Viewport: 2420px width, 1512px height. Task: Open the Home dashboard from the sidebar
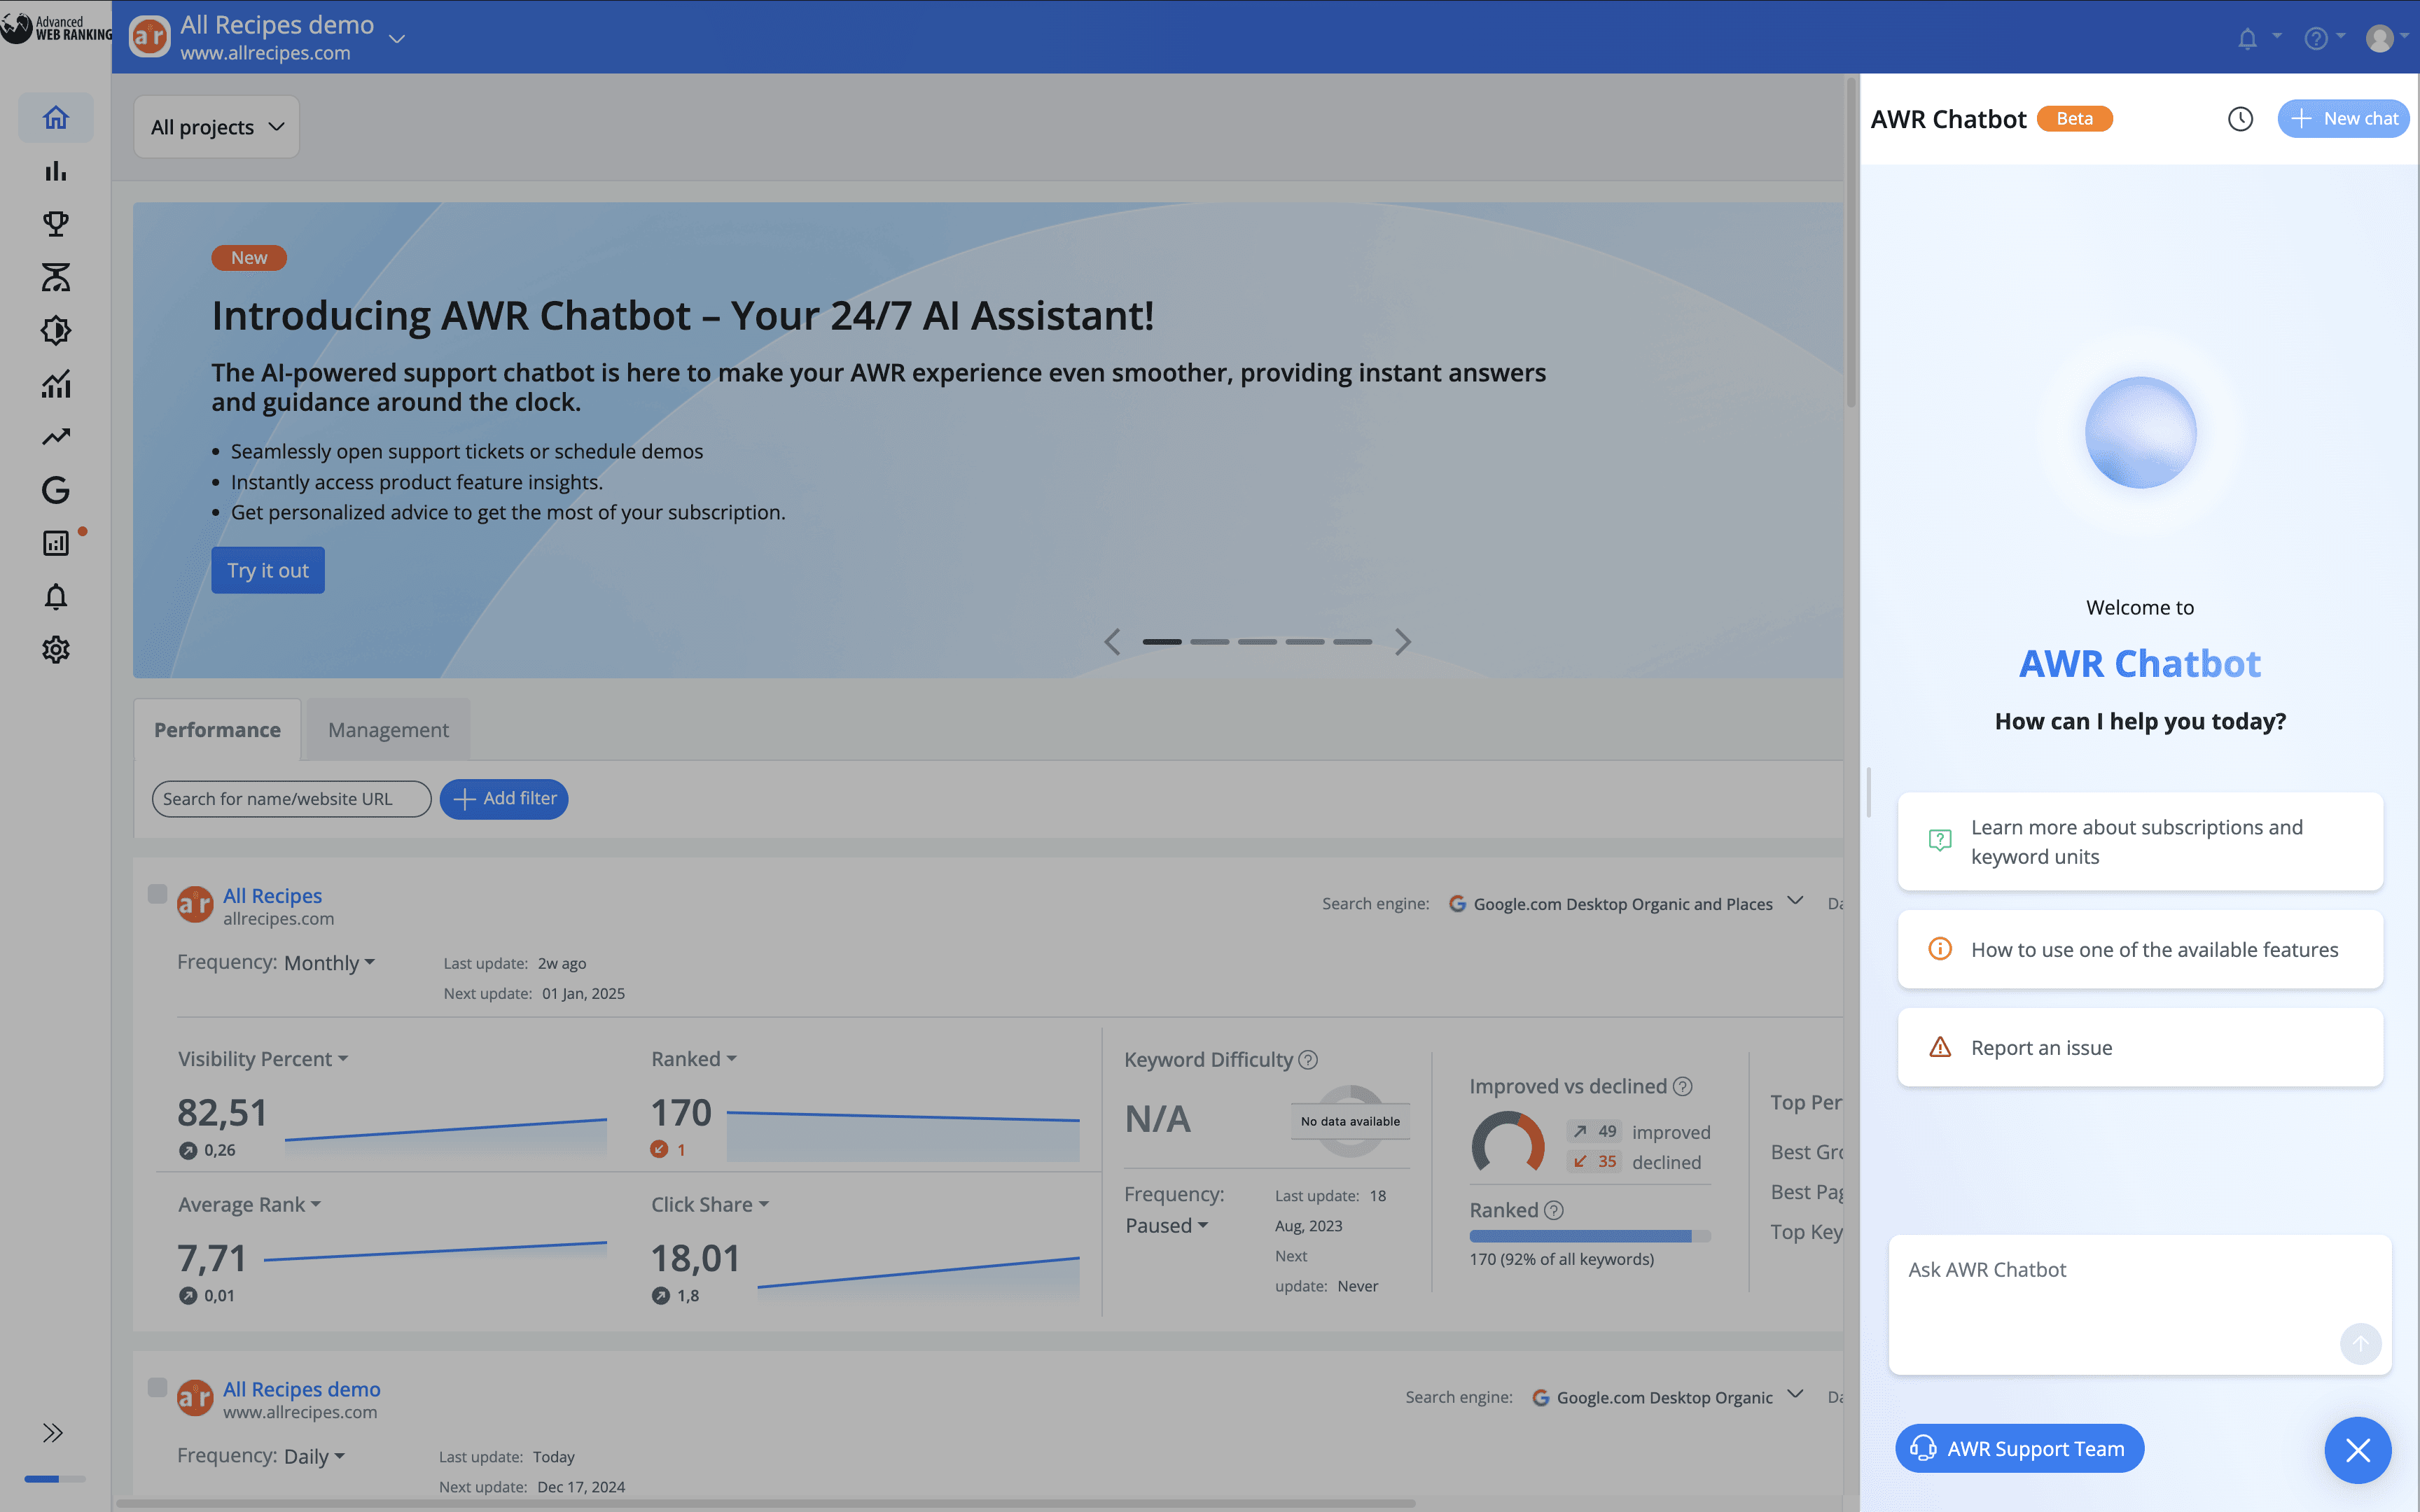point(56,118)
